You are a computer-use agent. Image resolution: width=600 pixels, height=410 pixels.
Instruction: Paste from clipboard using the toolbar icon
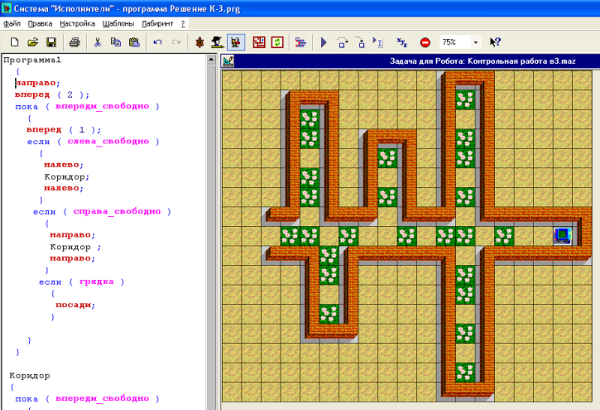click(134, 43)
